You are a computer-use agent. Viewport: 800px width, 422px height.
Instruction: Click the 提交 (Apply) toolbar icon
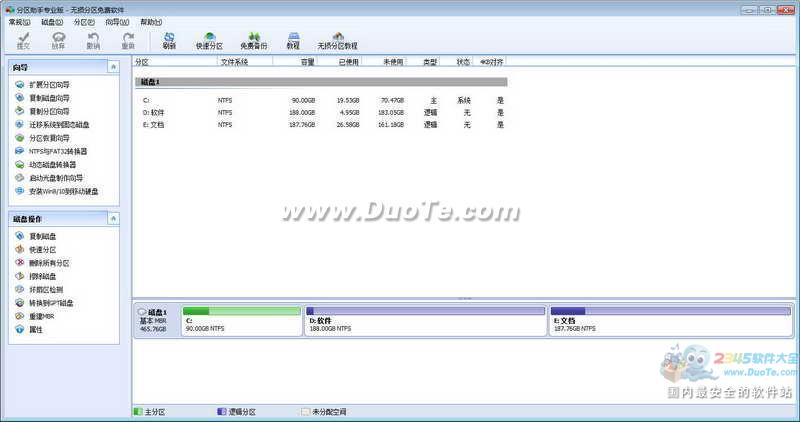click(23, 40)
